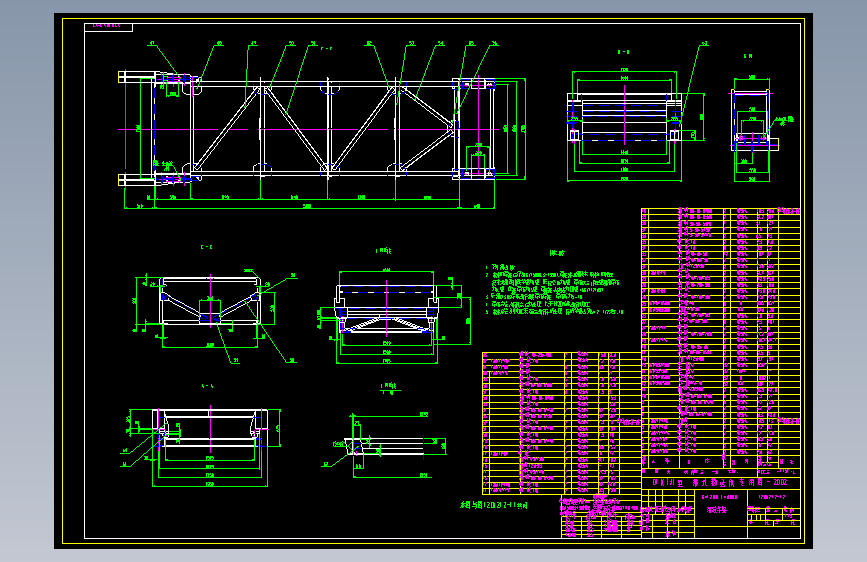Image resolution: width=867 pixels, height=562 pixels.
Task: Select part balloon number 47 on main view
Action: tap(152, 43)
